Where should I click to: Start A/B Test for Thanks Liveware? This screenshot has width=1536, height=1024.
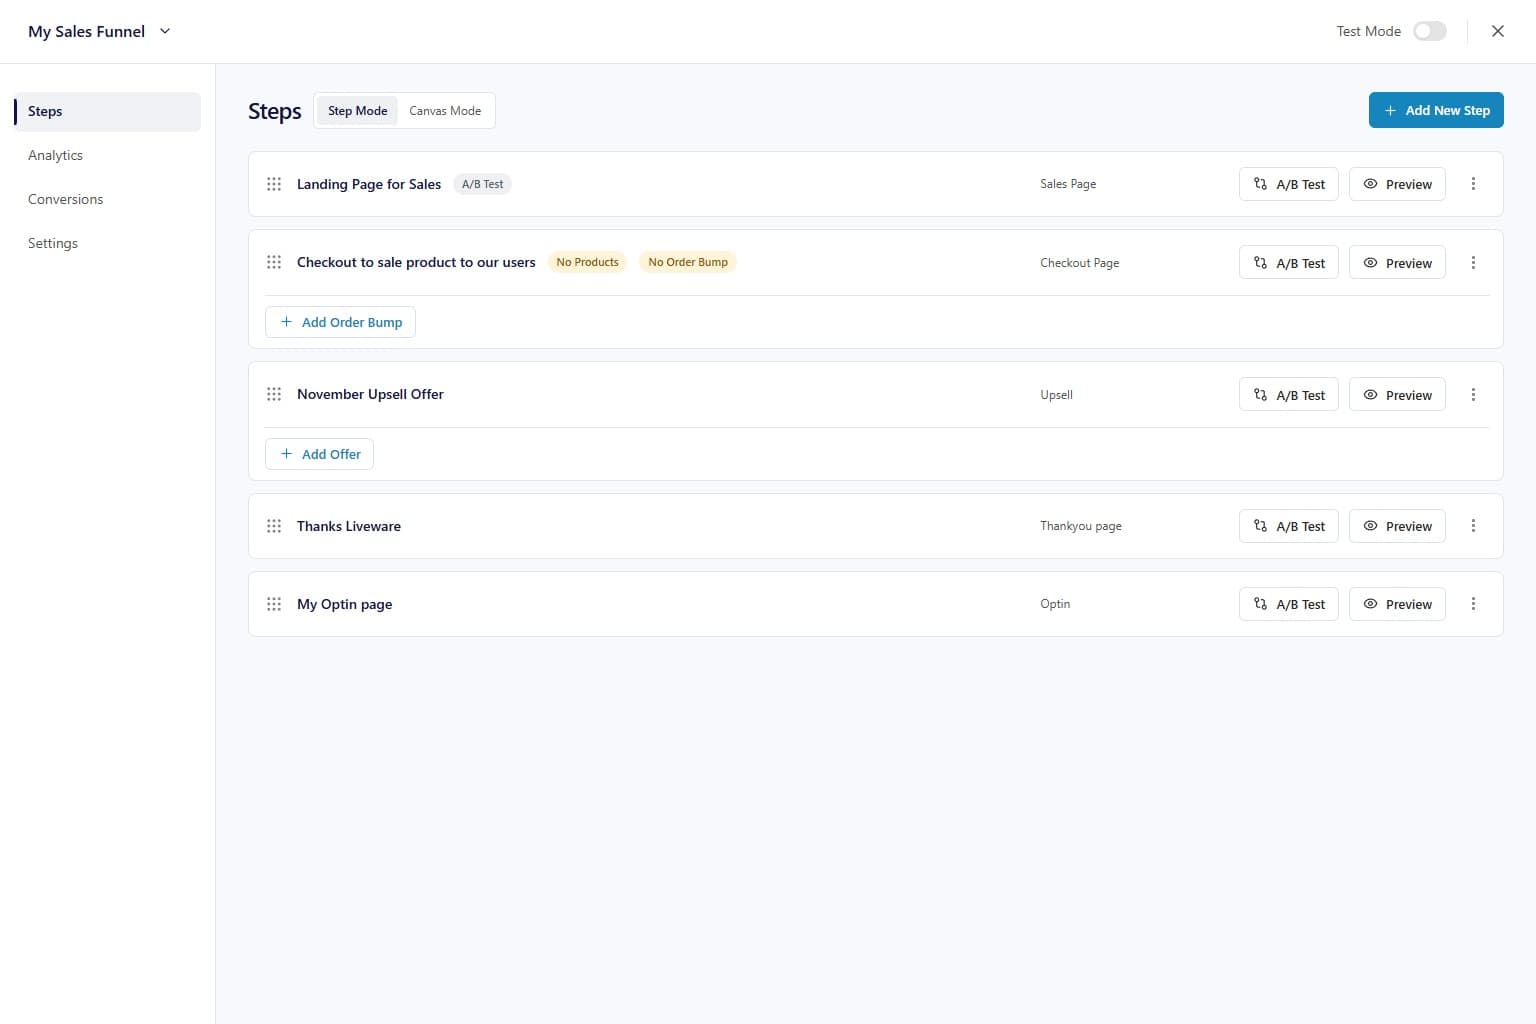click(1289, 526)
